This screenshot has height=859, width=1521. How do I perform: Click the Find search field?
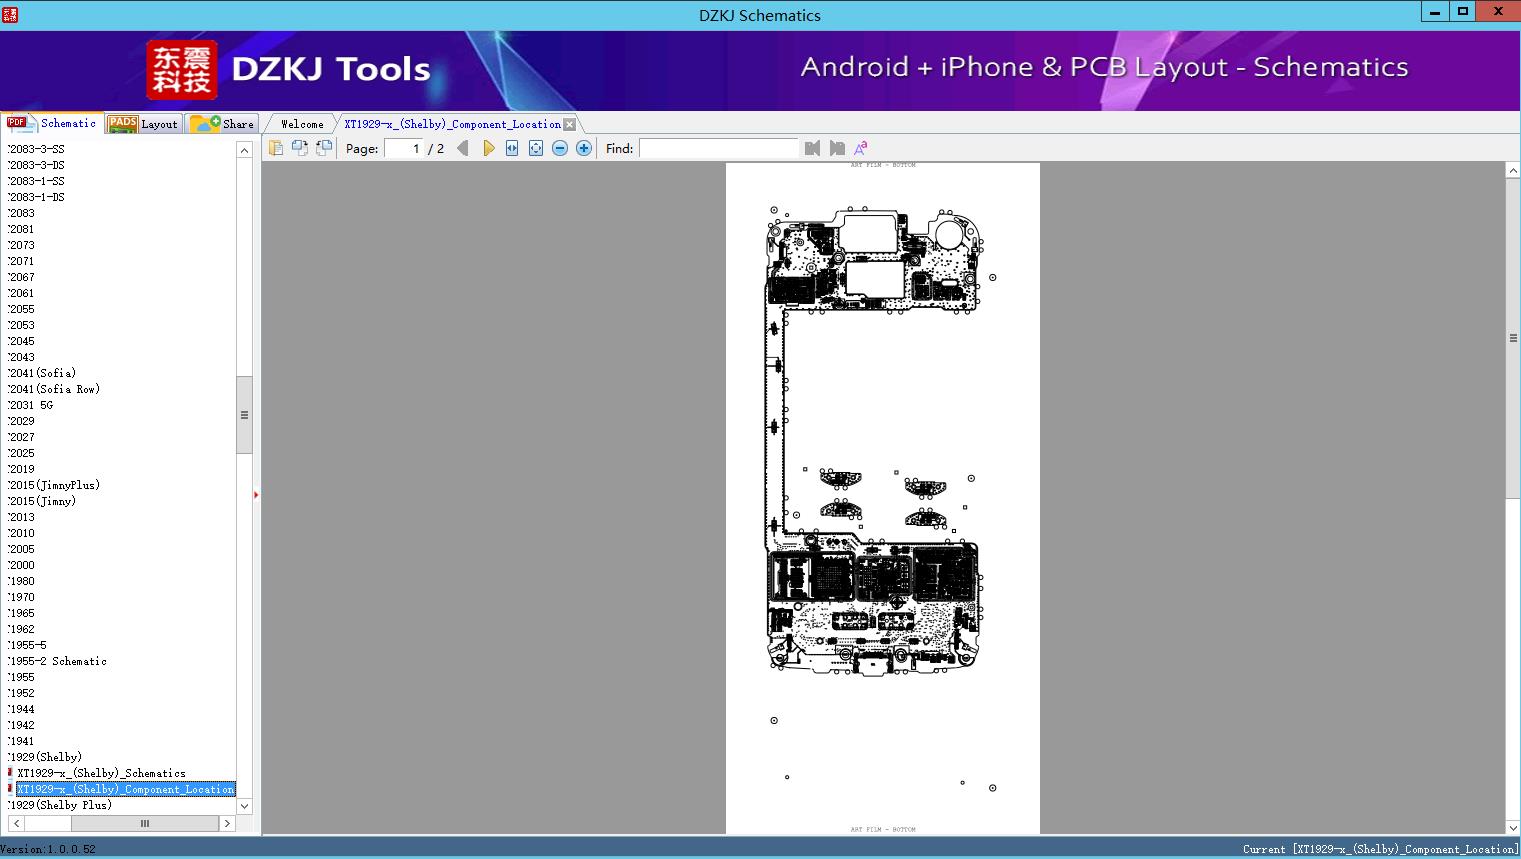(719, 148)
